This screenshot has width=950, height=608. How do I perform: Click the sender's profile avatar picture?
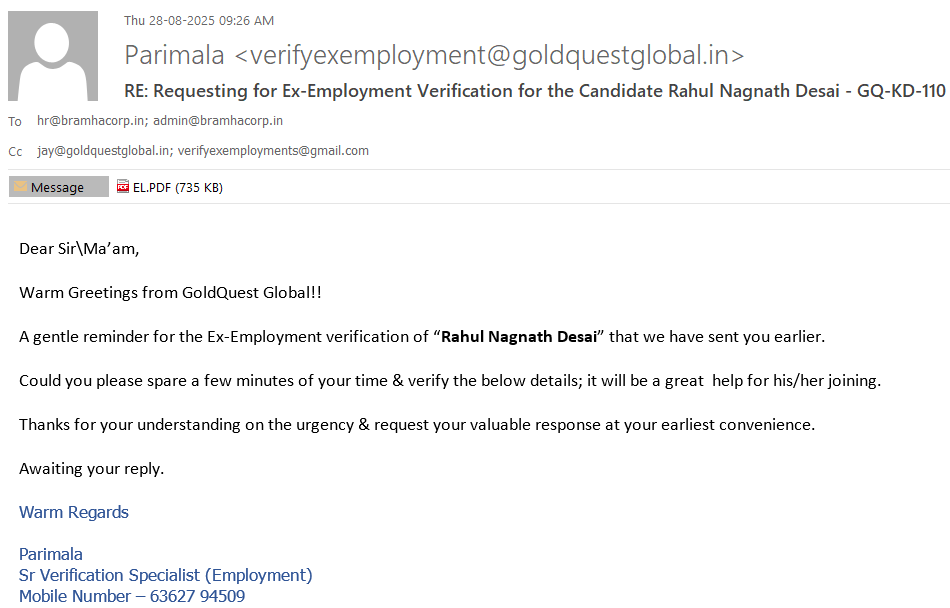tap(53, 56)
